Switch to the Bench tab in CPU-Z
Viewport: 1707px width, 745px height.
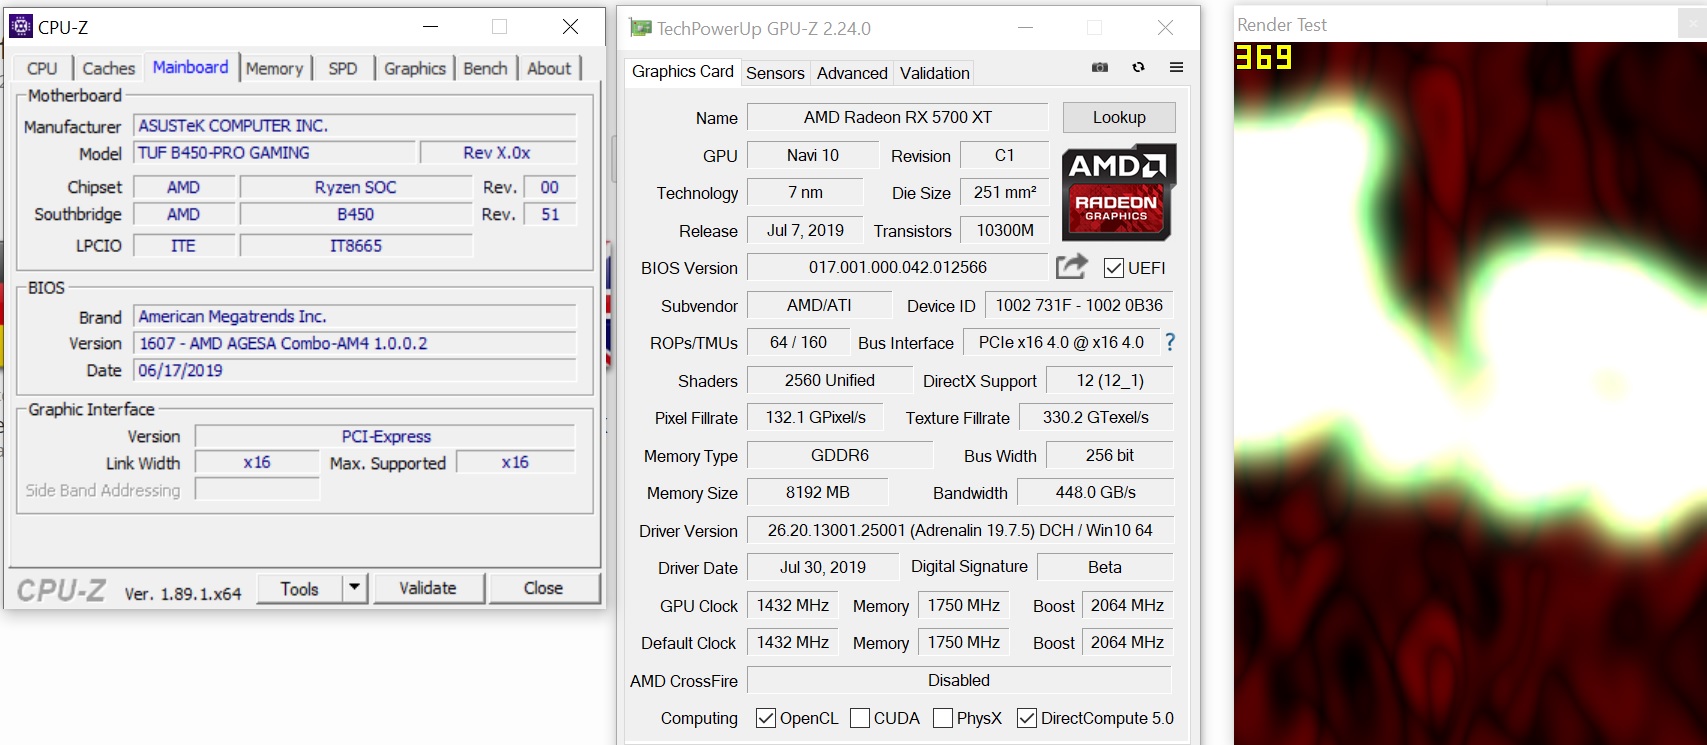(x=485, y=68)
